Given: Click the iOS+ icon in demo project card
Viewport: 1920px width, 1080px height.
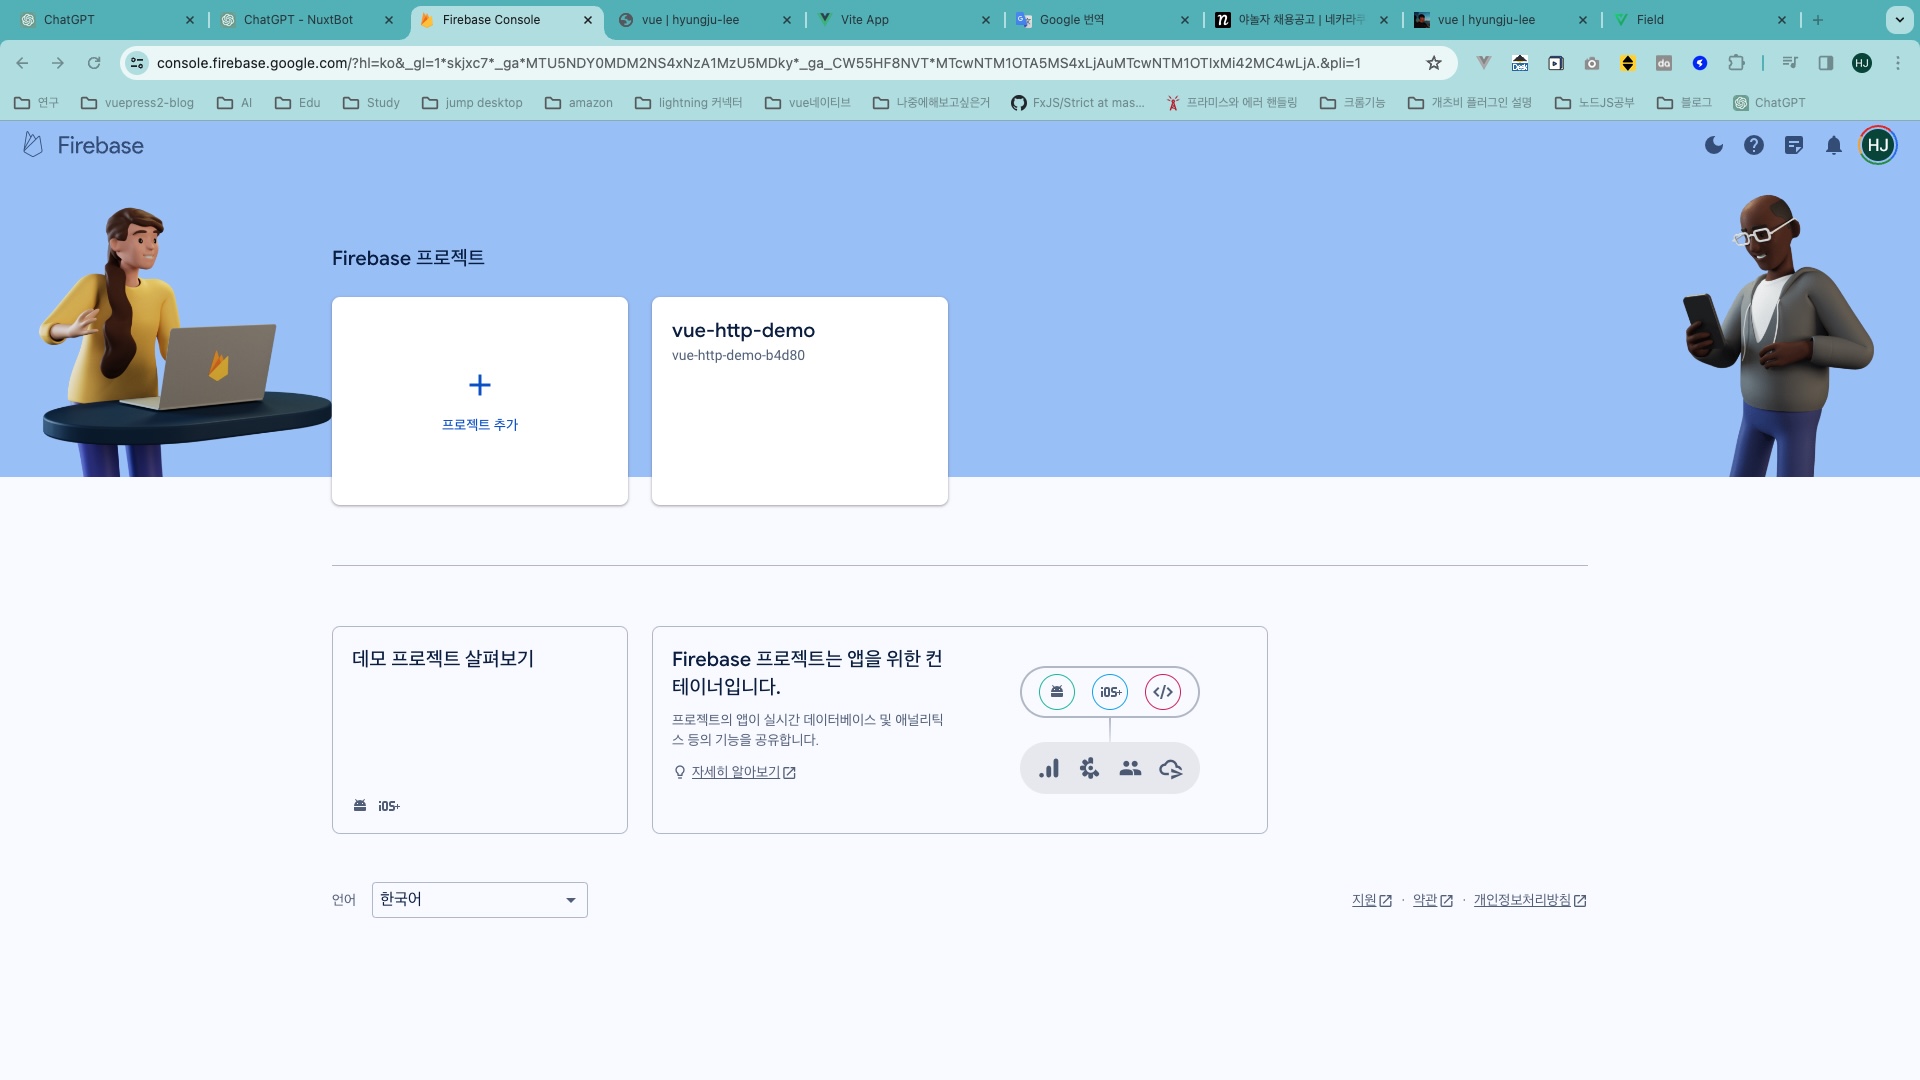Looking at the screenshot, I should [389, 806].
